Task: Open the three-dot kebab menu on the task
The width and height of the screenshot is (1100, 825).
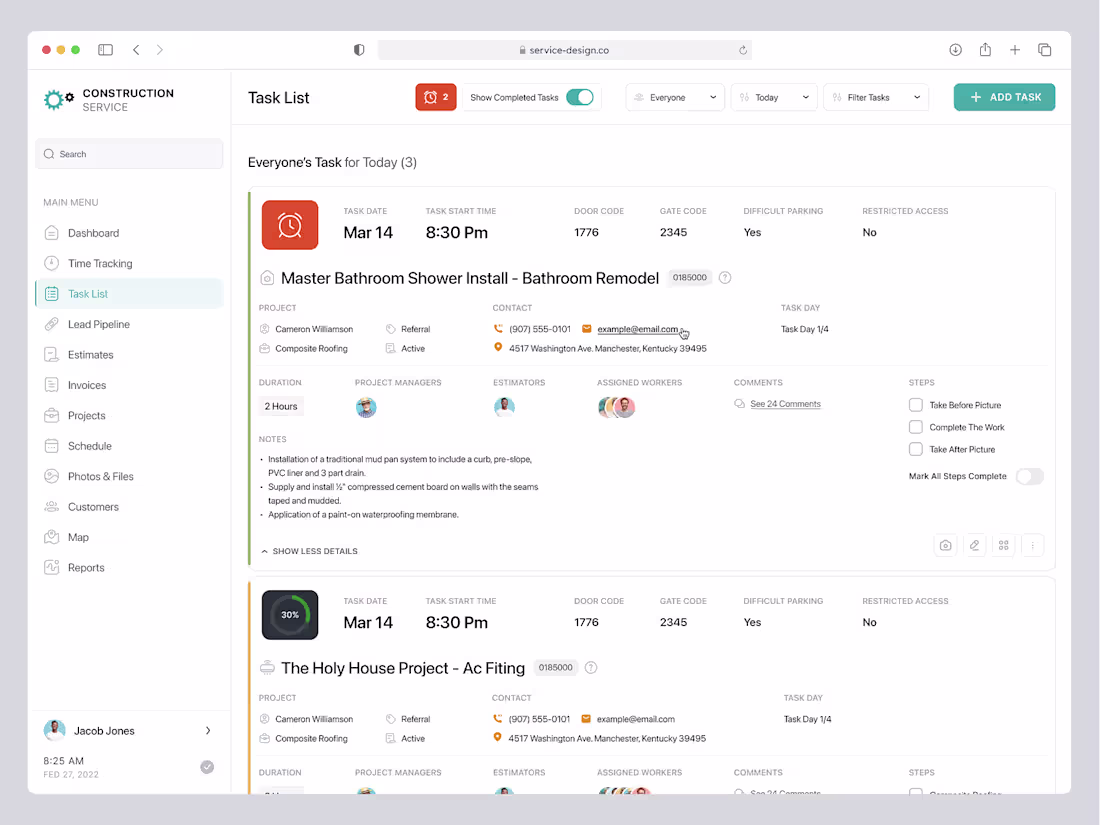Action: [1032, 545]
